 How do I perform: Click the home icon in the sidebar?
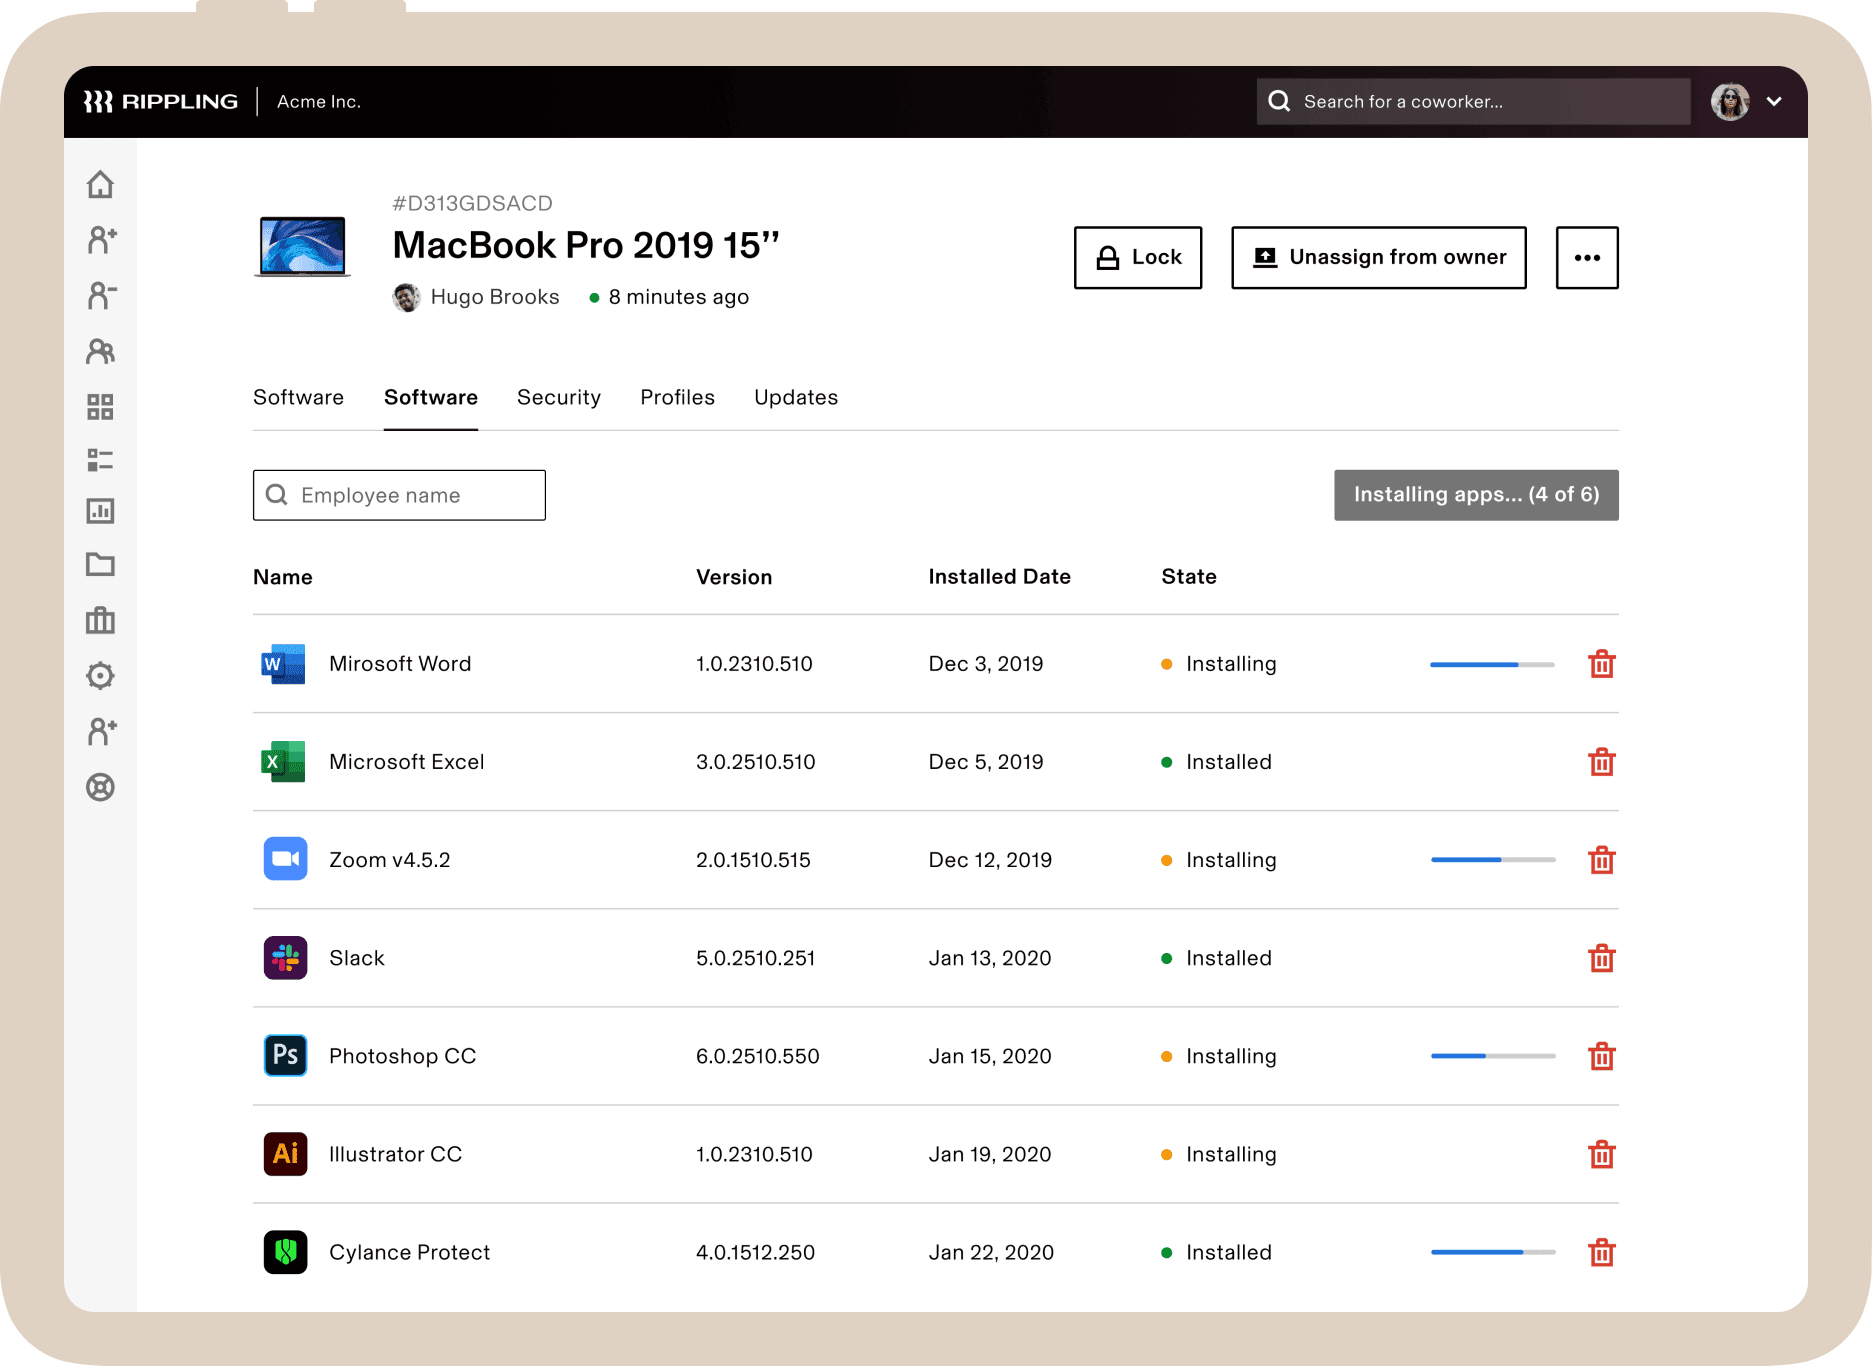100,185
